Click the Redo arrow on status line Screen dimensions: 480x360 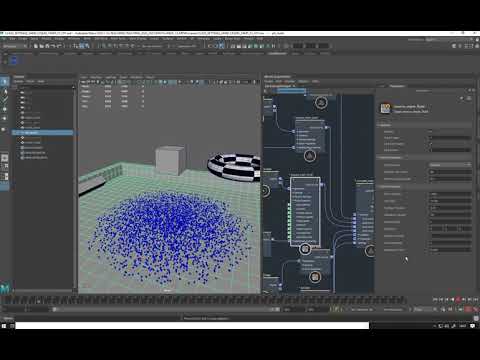(x=59, y=46)
